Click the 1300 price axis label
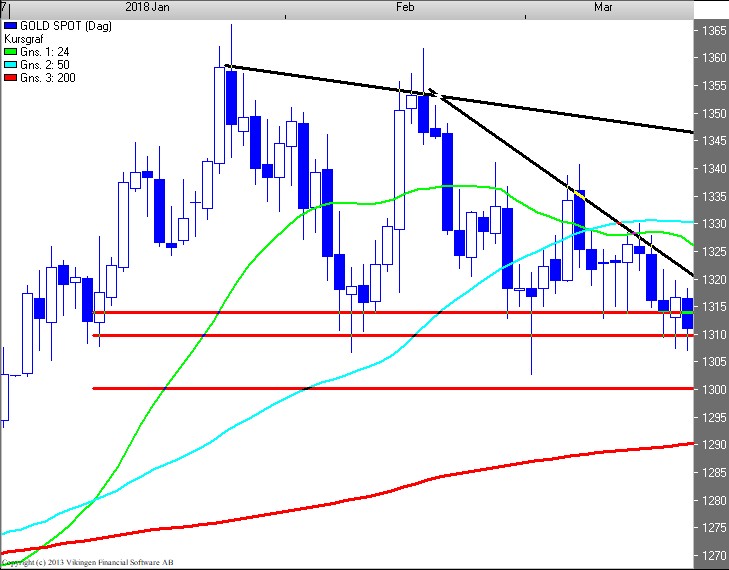 click(714, 389)
